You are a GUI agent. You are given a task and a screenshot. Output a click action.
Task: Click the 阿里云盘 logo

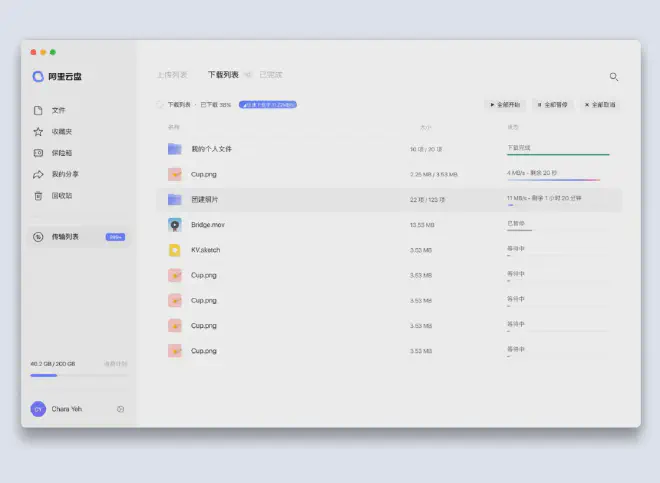click(x=57, y=76)
